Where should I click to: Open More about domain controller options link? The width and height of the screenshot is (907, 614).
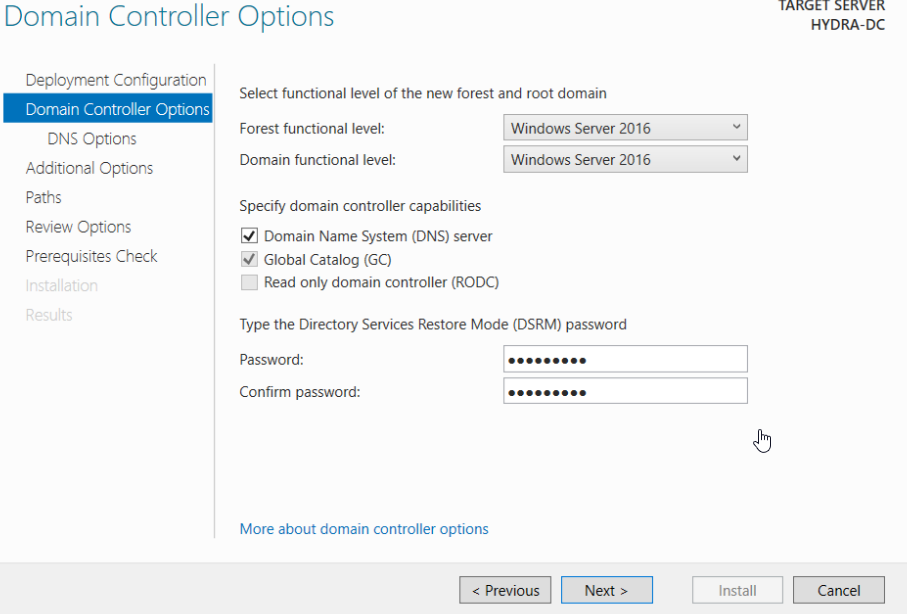(366, 528)
